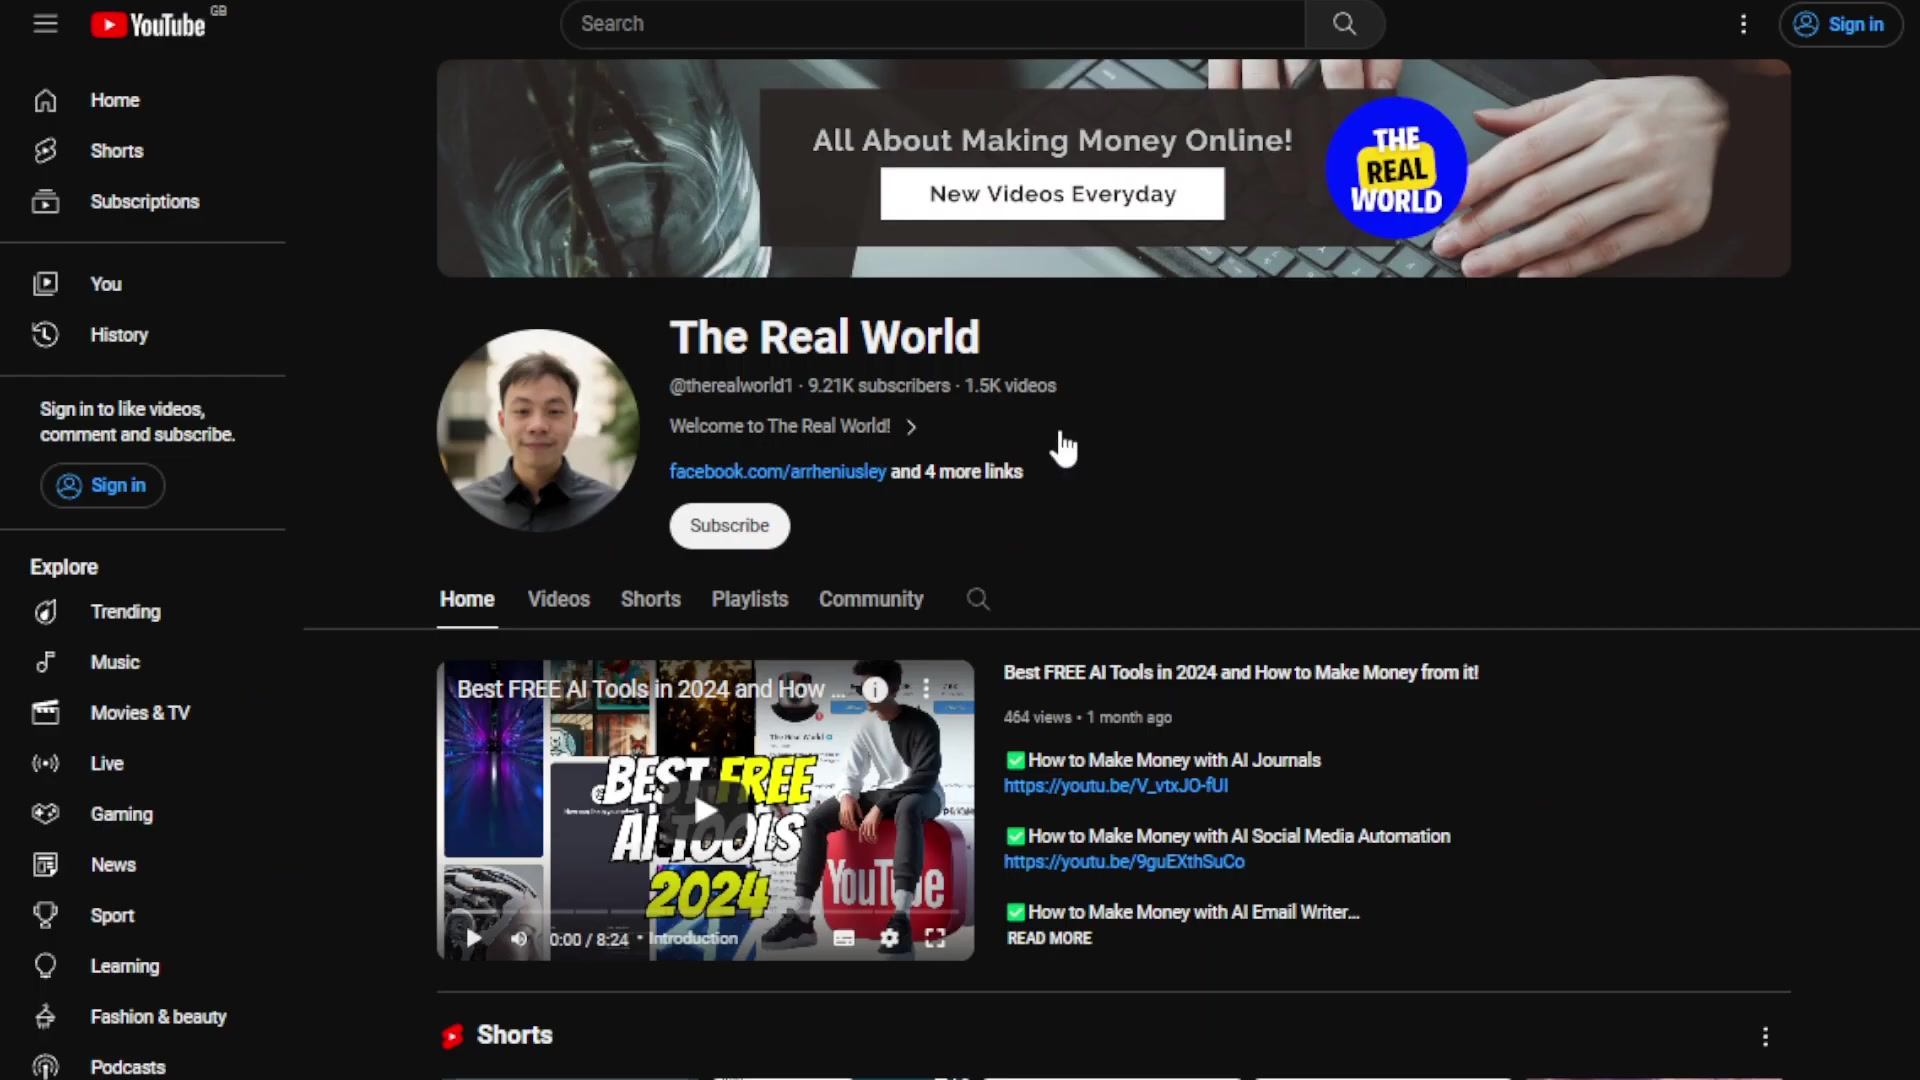The height and width of the screenshot is (1080, 1920).
Task: Open player settings gear
Action: [889, 938]
